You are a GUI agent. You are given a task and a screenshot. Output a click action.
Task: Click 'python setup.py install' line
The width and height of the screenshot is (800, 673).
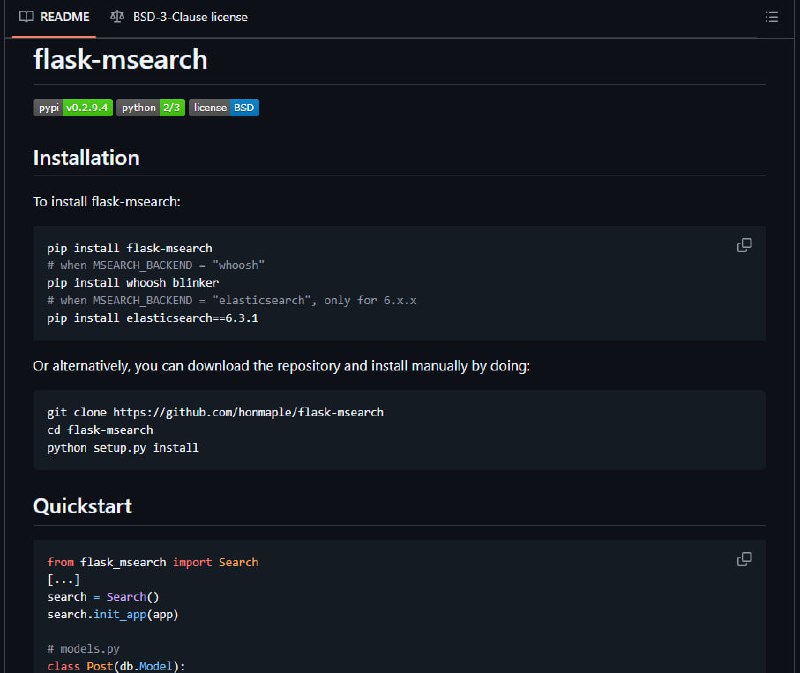tap(123, 447)
